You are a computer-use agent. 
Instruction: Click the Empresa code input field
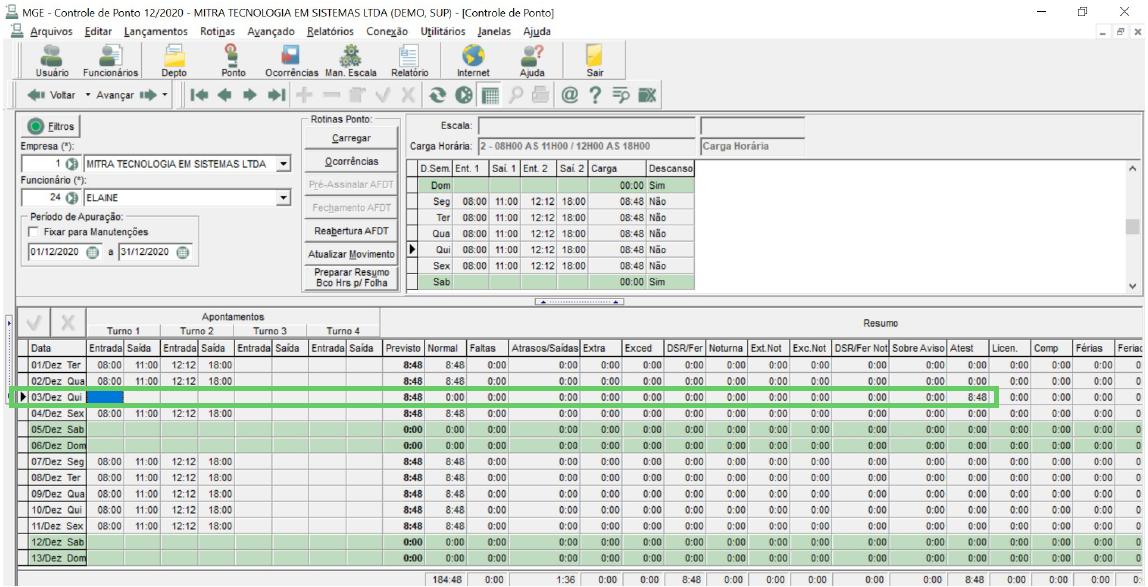point(44,163)
